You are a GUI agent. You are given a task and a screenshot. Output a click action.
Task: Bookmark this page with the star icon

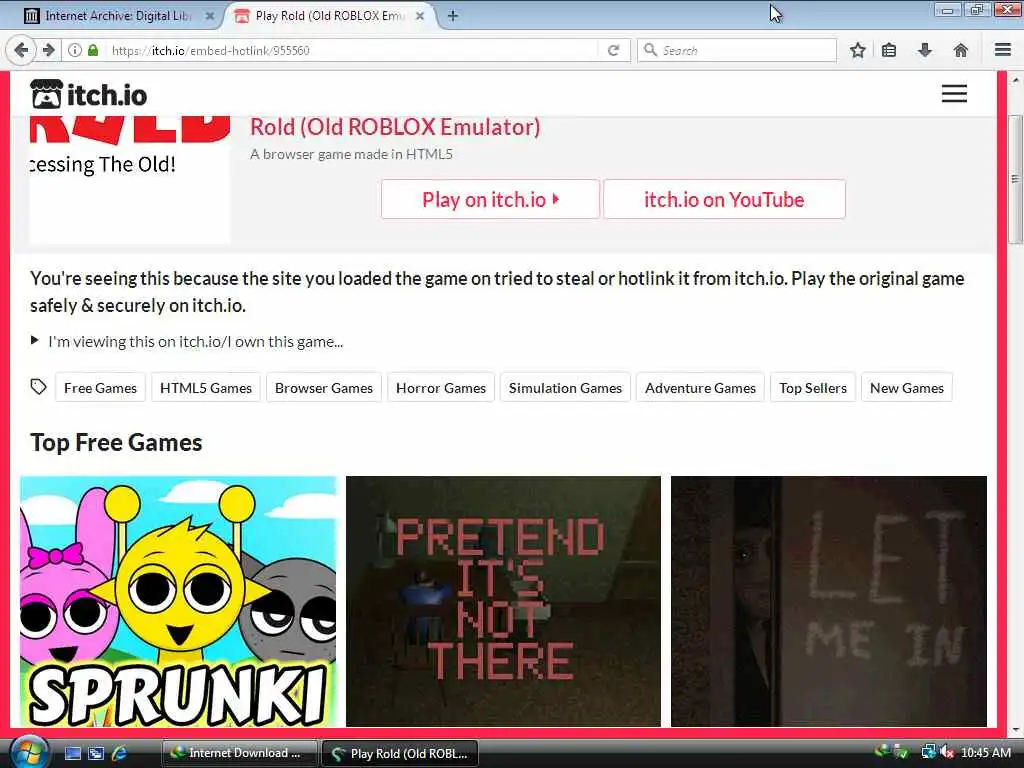[857, 50]
